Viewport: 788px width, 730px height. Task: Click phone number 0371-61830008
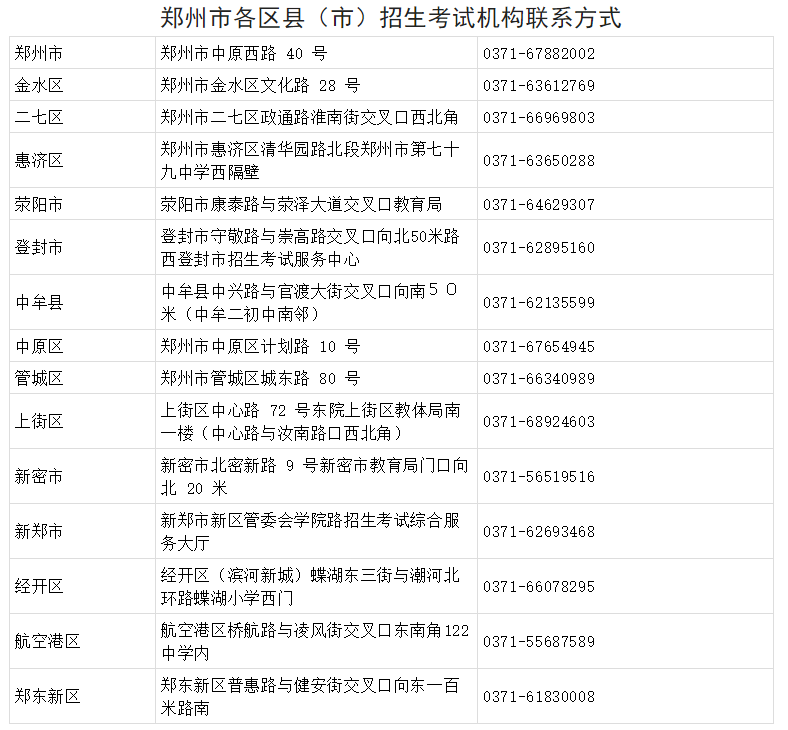539,697
